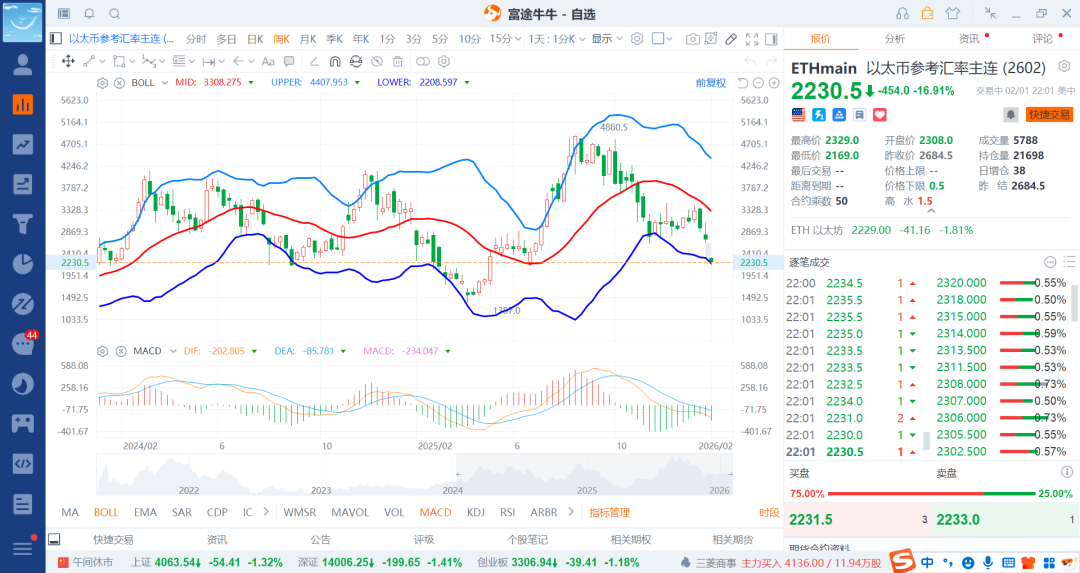
Task: Click the 快捷交易 quick trade button
Action: pos(1049,115)
